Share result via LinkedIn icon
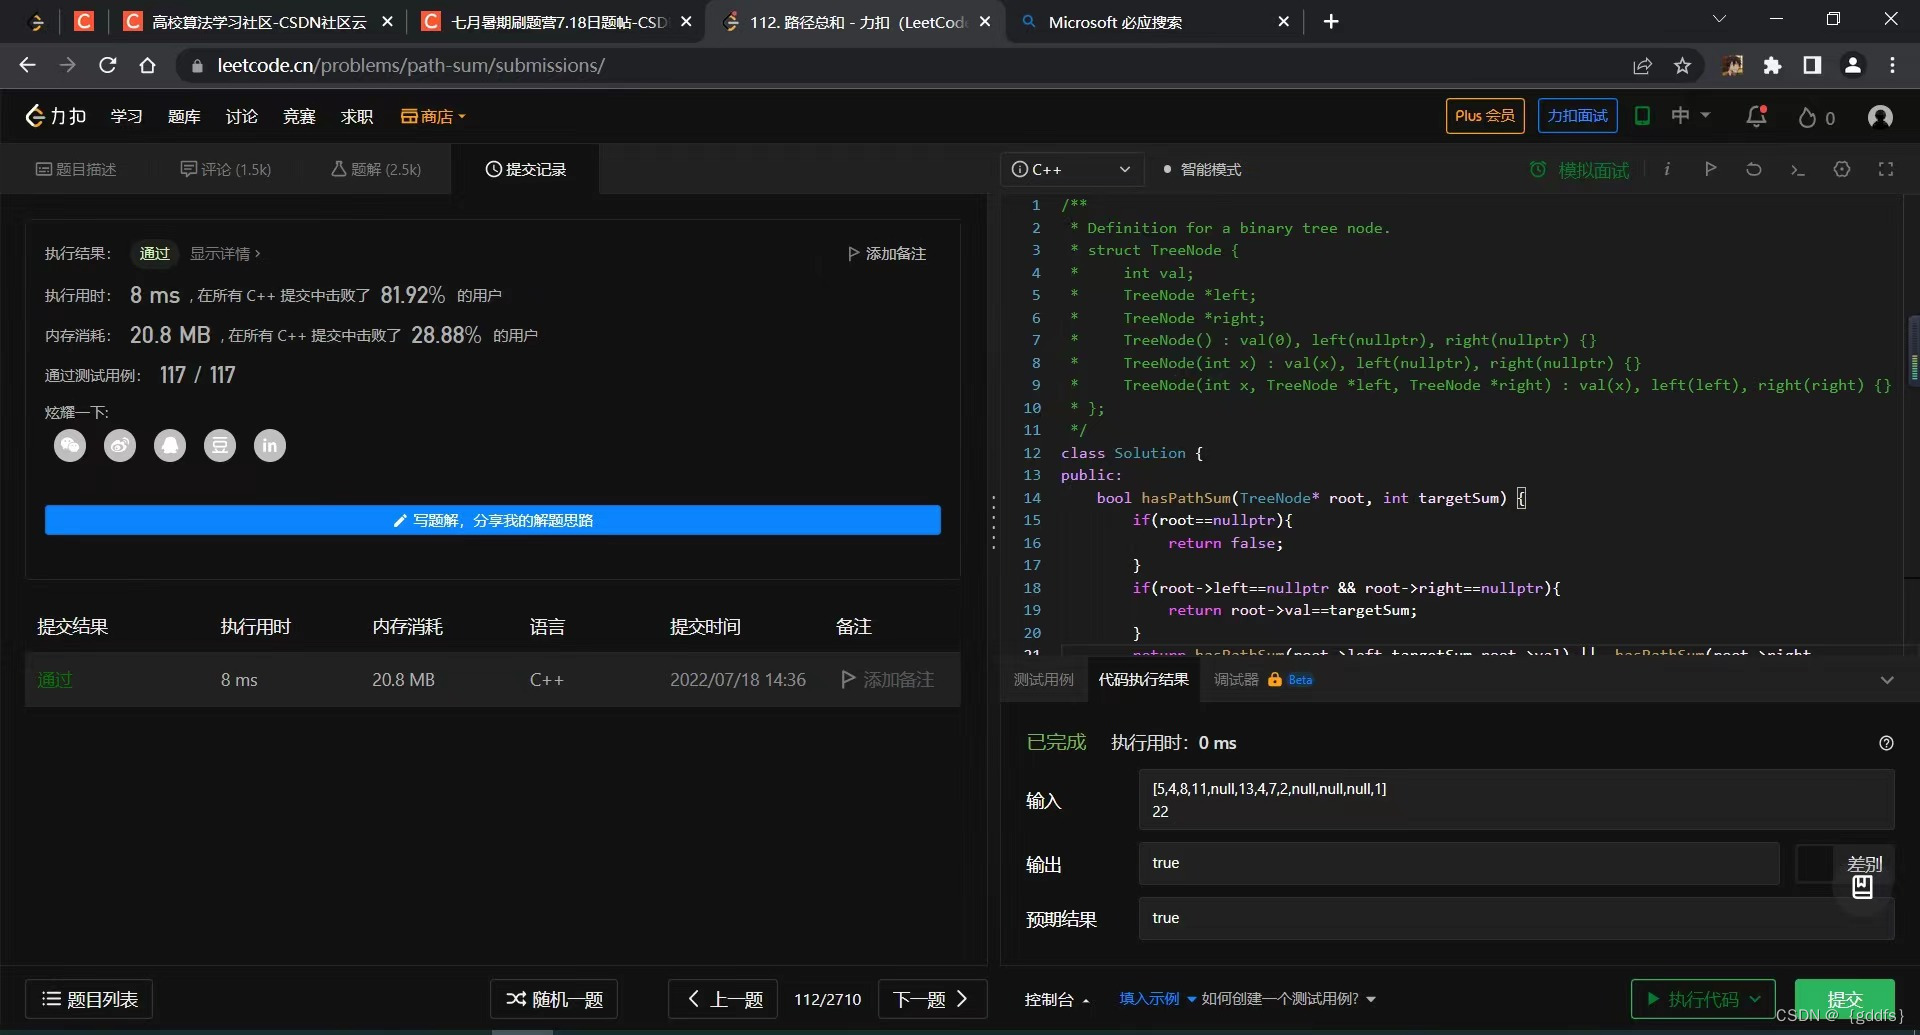The height and width of the screenshot is (1035, 1920). coord(270,445)
